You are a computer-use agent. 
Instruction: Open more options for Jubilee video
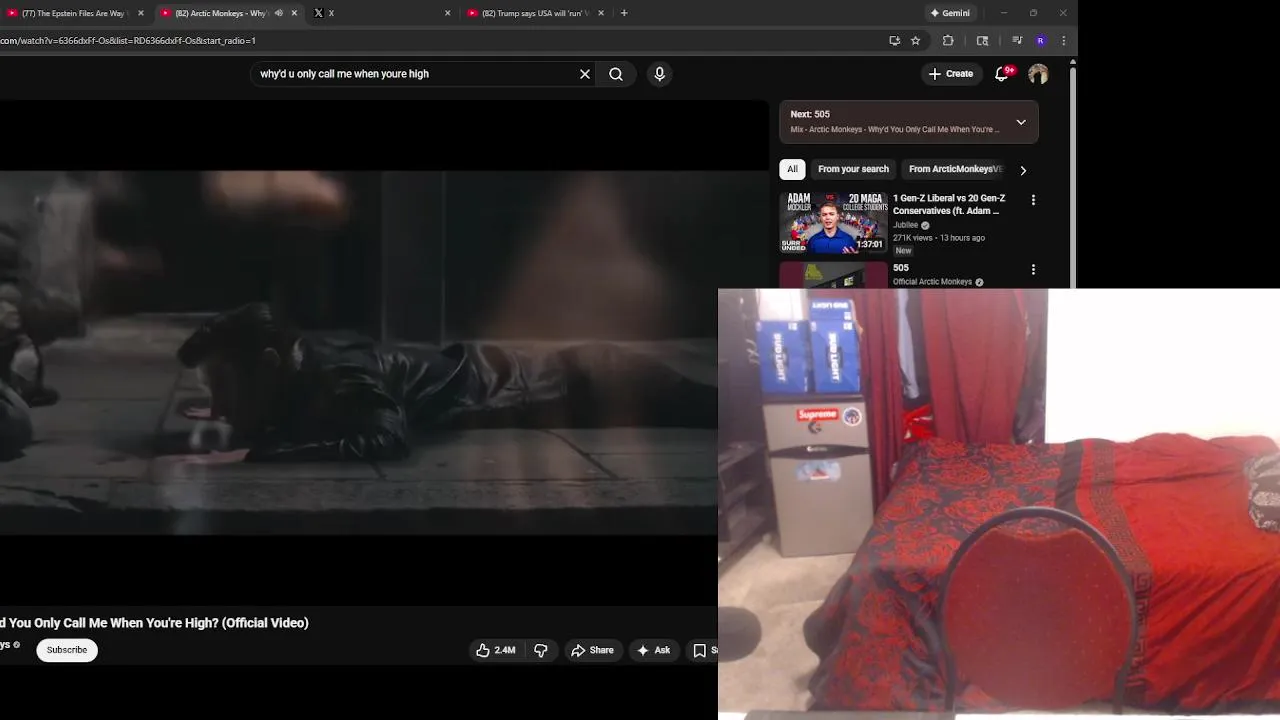click(1033, 200)
